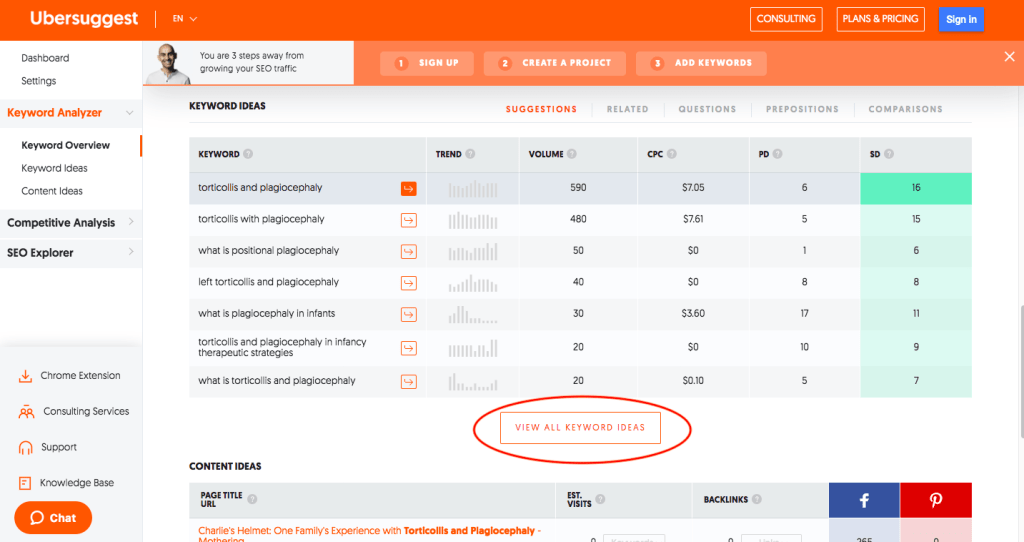Open arrow icon for torticollis with plagiocephaly
Image resolution: width=1024 pixels, height=542 pixels.
click(409, 220)
